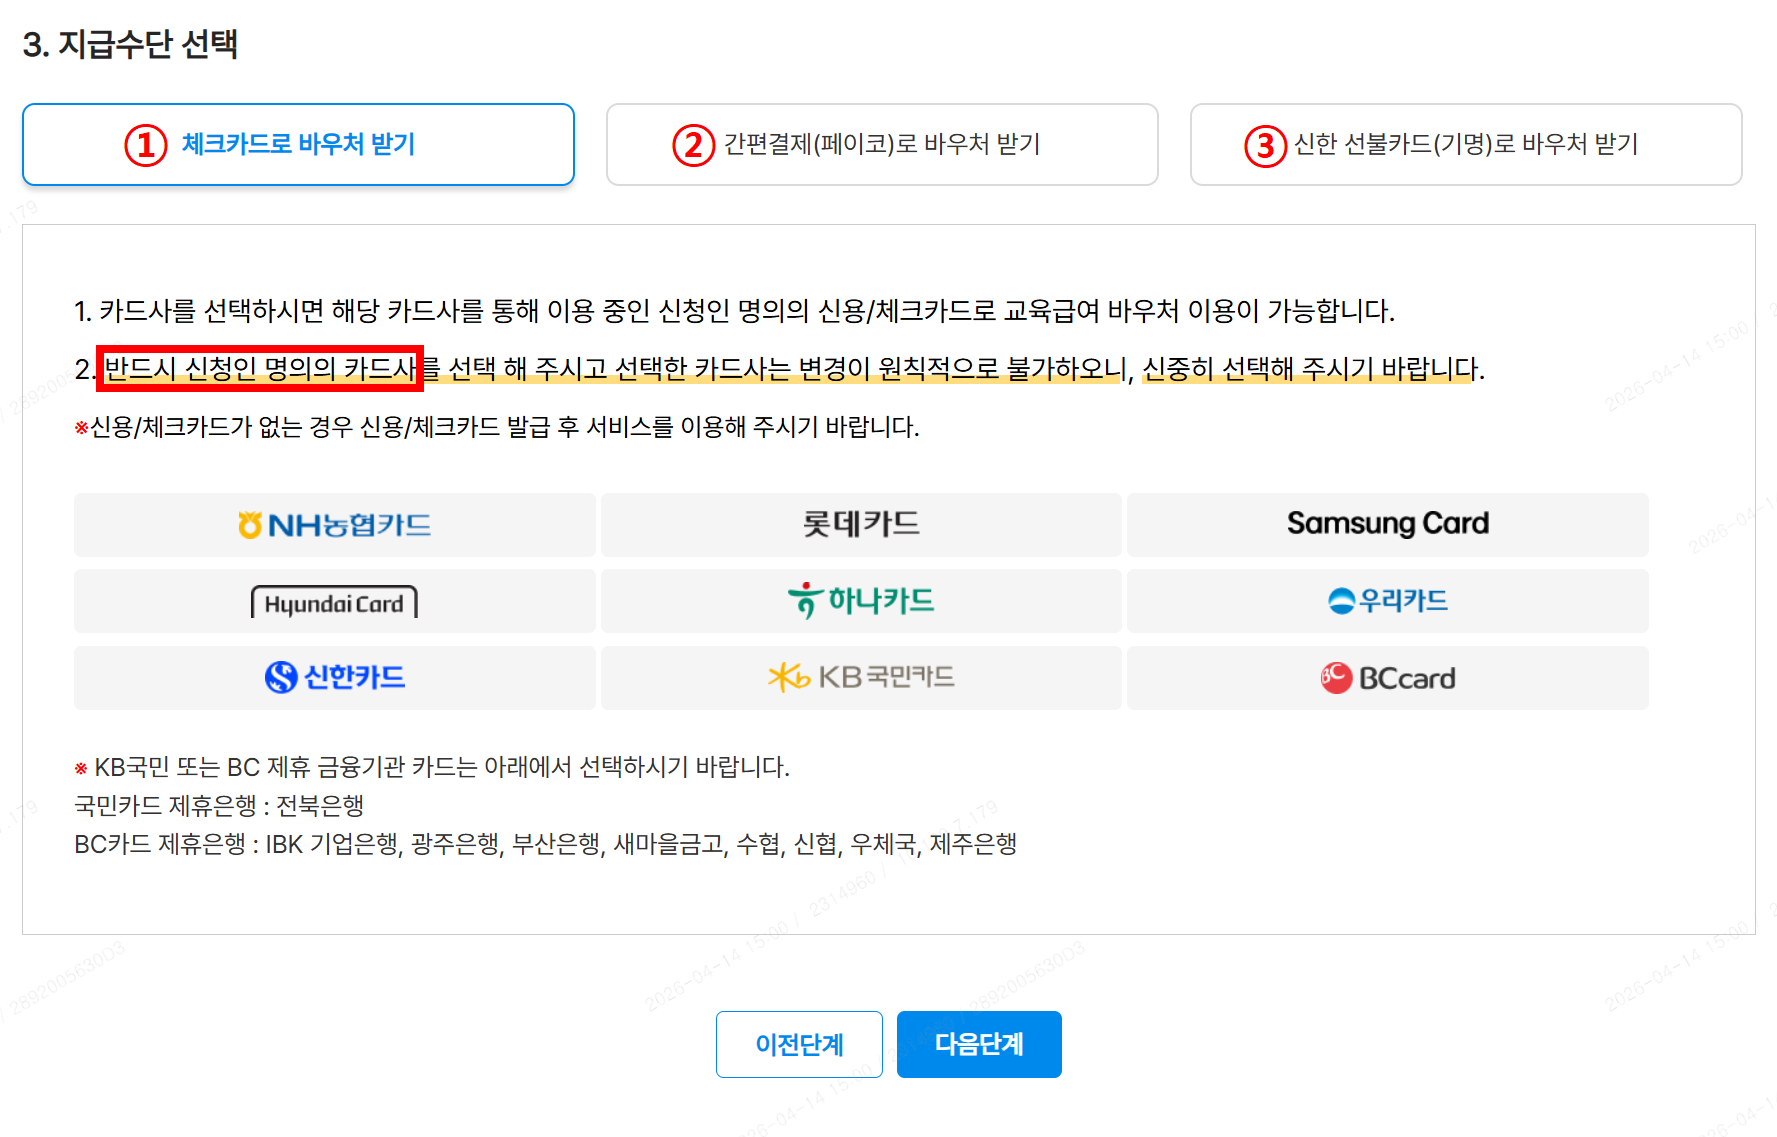This screenshot has height=1137, width=1777.
Task: Select Samsung Card option
Action: 1388,525
